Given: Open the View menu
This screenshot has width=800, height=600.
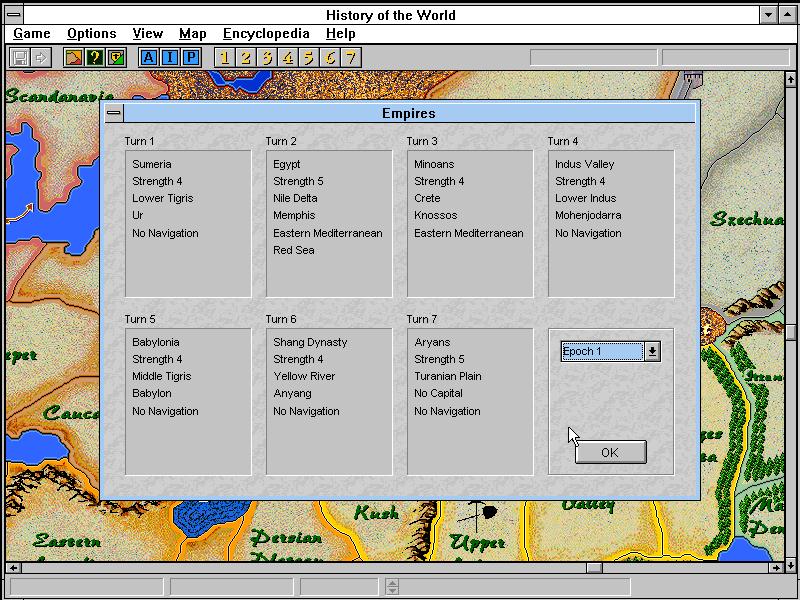Looking at the screenshot, I should pyautogui.click(x=147, y=34).
